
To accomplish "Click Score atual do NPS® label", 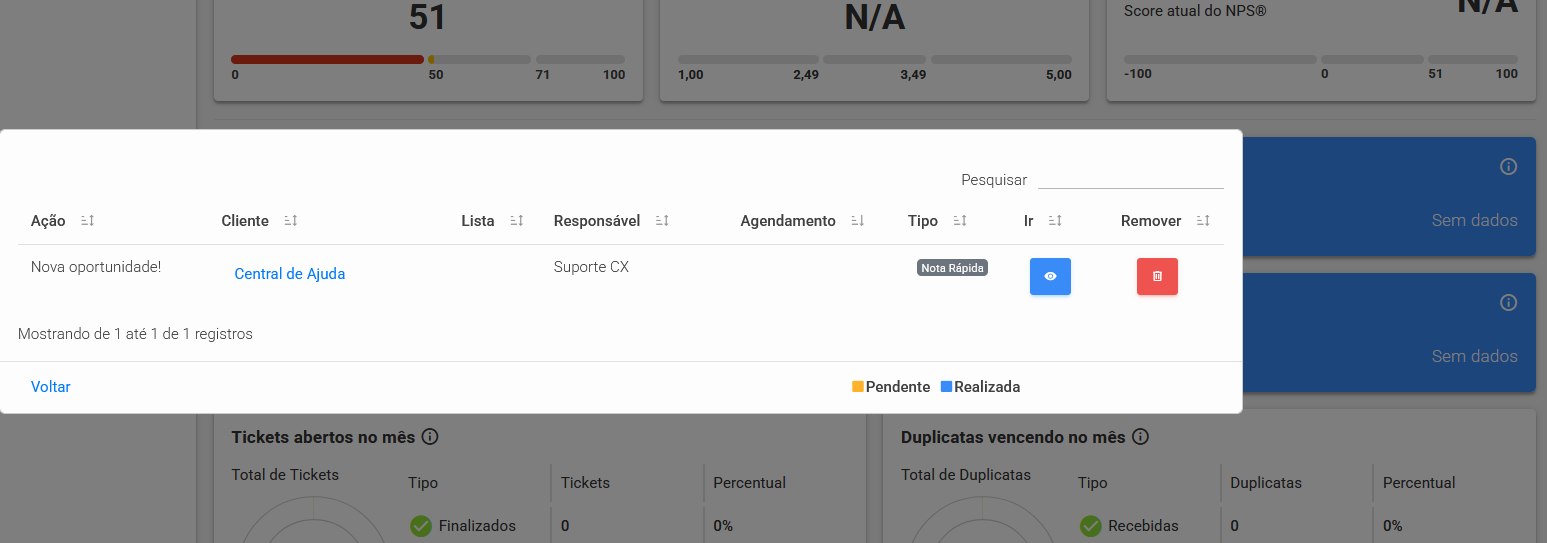I will [1196, 11].
